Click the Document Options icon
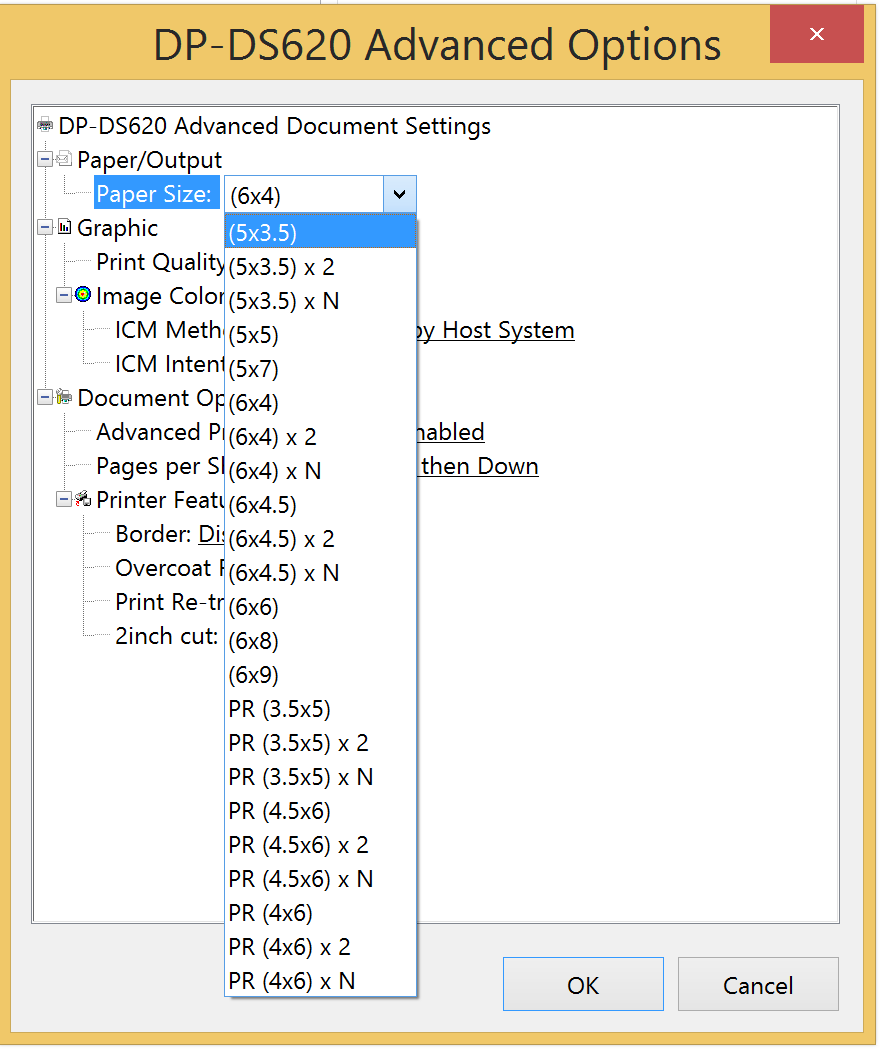This screenshot has width=882, height=1050. click(x=64, y=397)
